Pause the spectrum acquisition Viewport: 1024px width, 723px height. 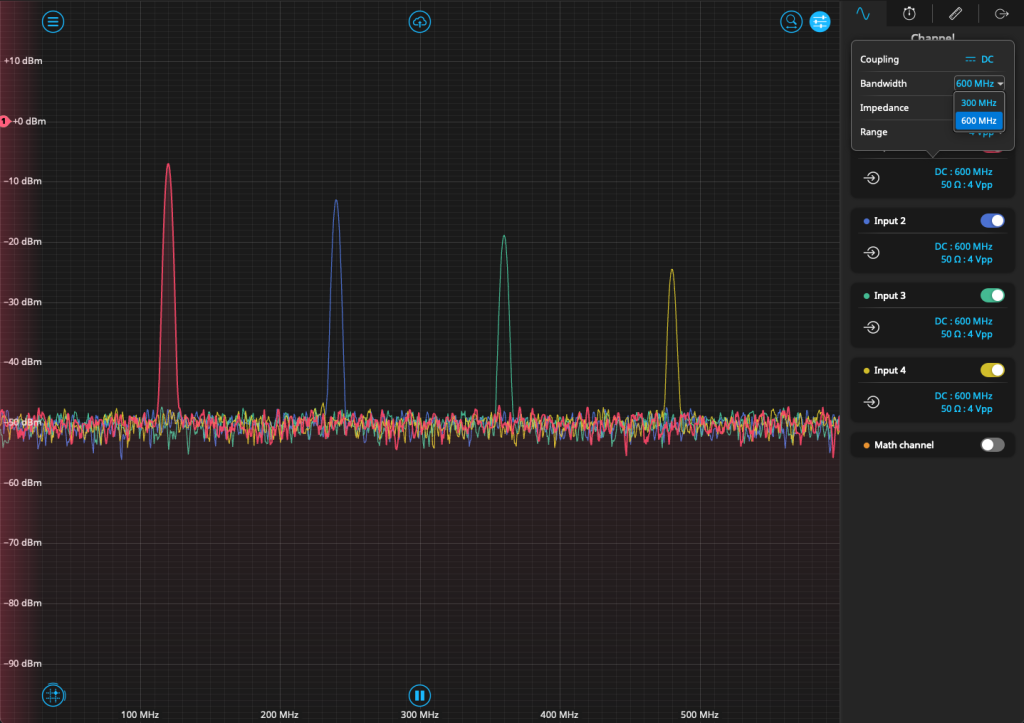420,695
